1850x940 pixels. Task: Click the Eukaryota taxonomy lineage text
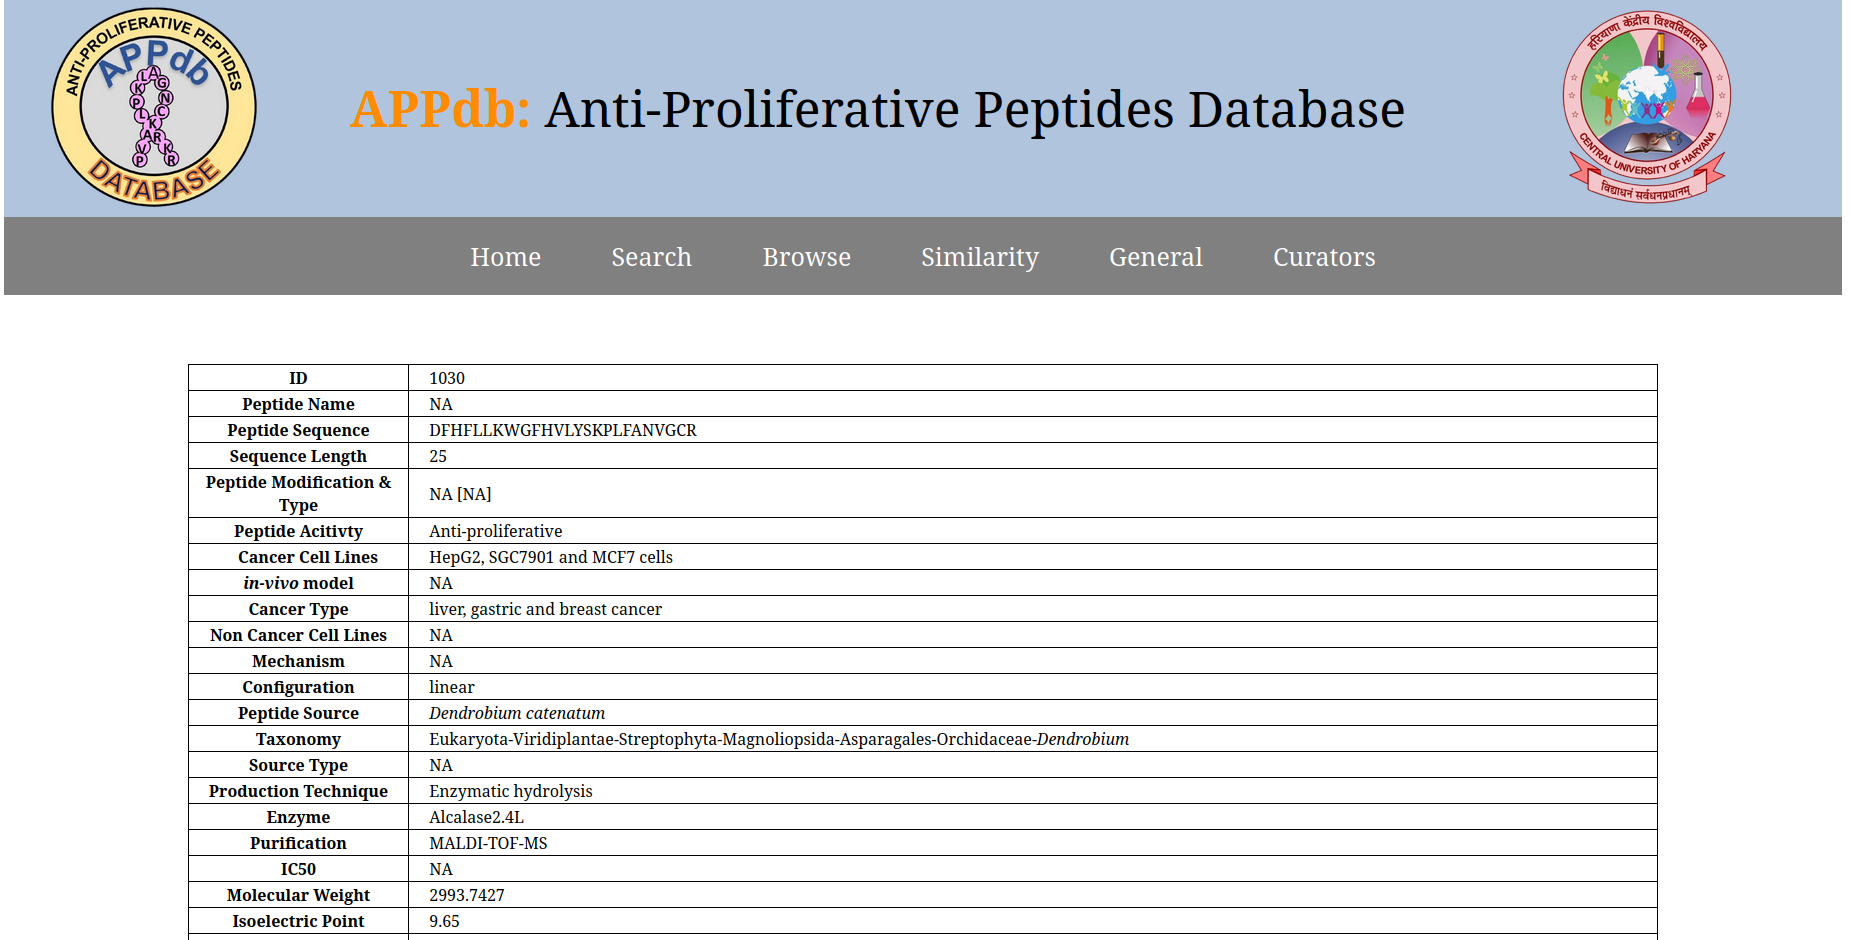(779, 739)
